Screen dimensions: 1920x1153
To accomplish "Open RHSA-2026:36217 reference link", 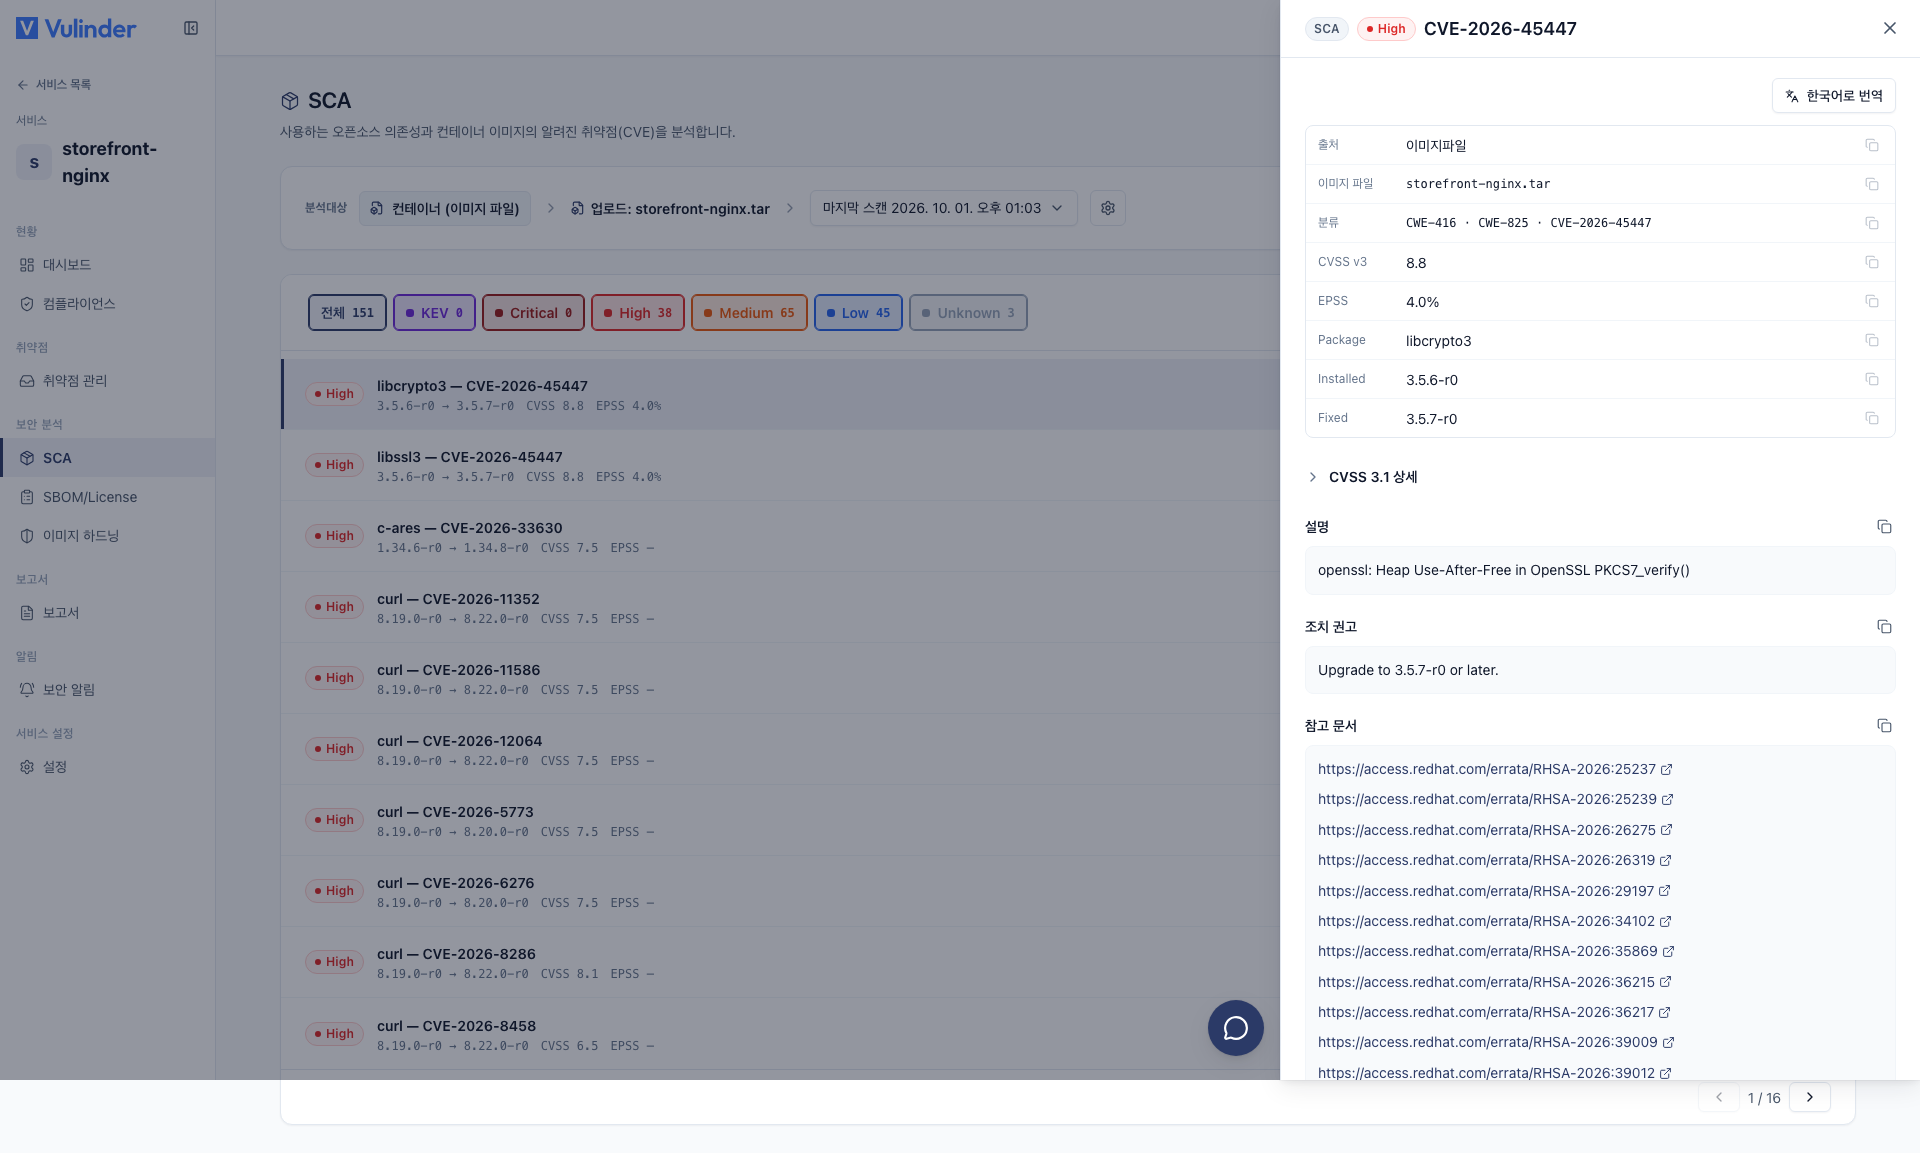I will click(1495, 1012).
